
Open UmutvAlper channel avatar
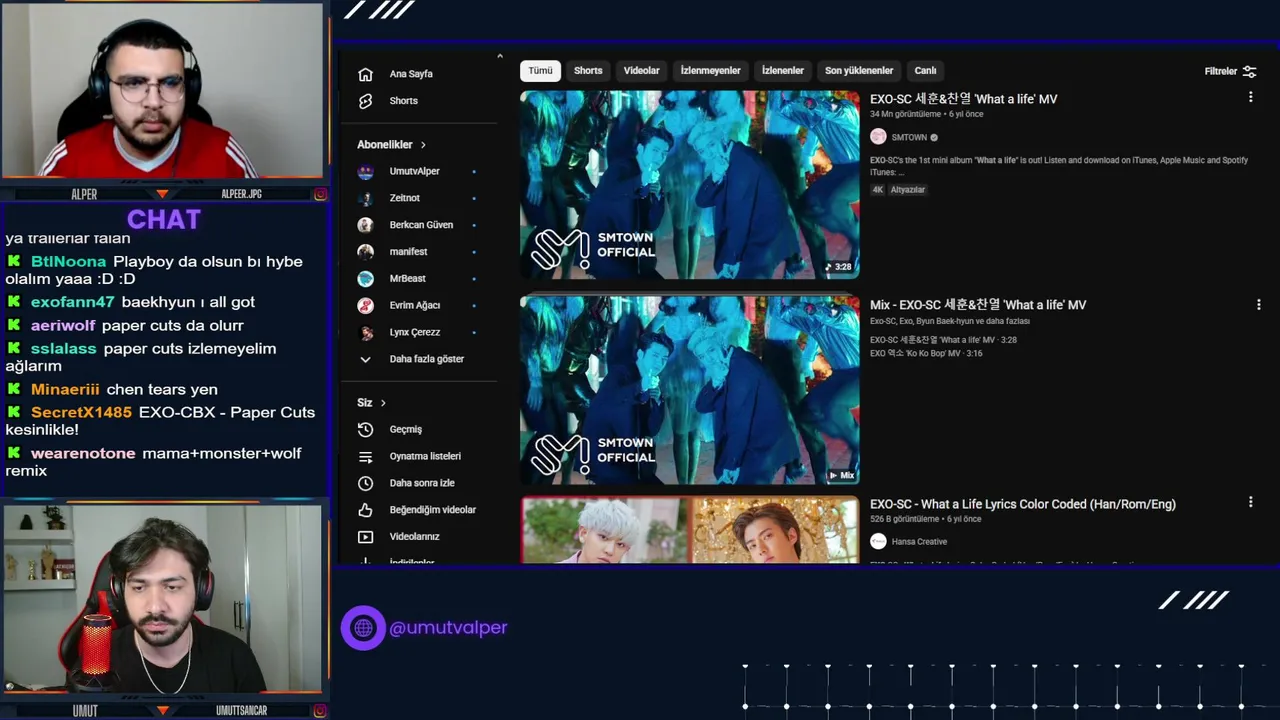point(365,171)
